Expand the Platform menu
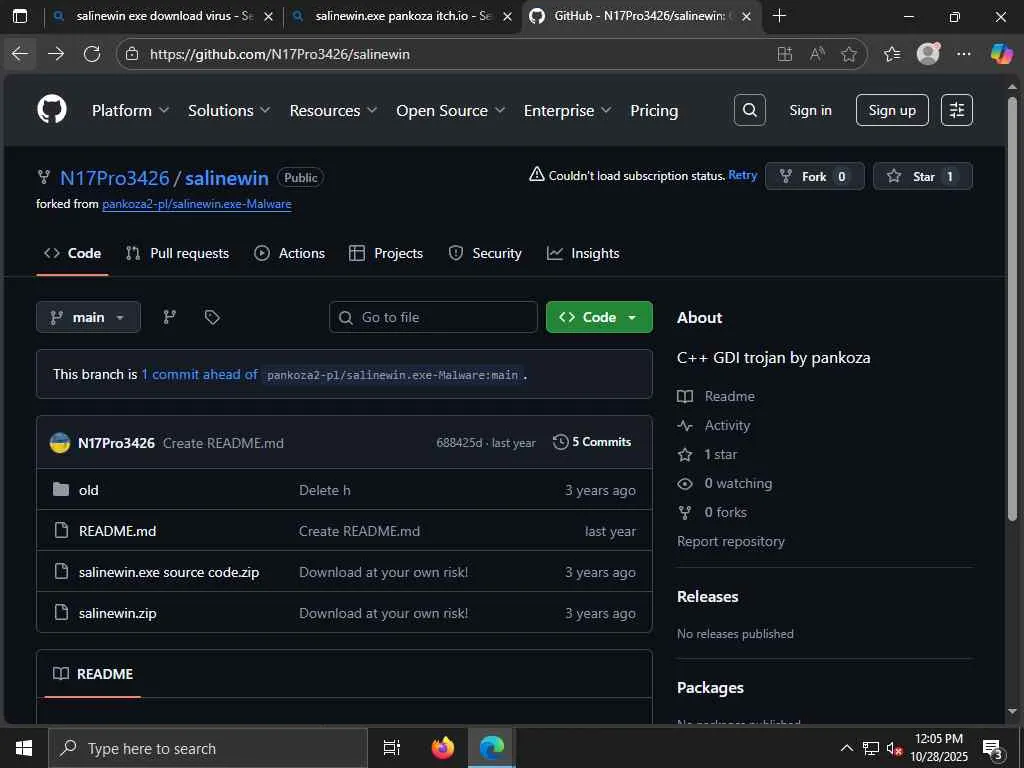1024x768 pixels. pyautogui.click(x=131, y=110)
